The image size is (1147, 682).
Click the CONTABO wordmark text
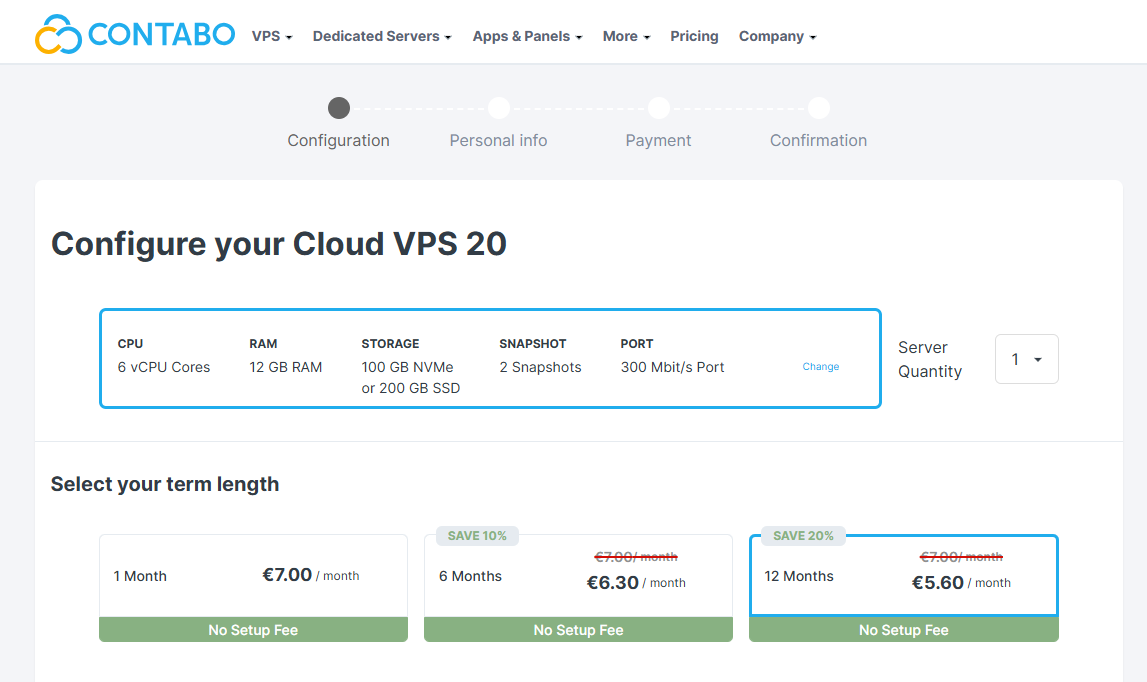162,34
